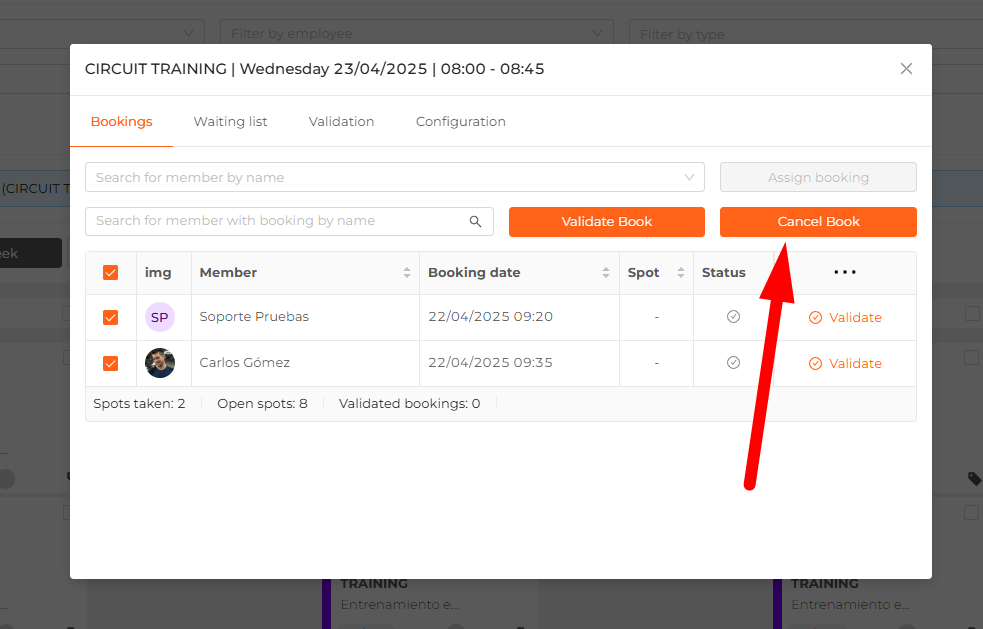
Task: Click the status check icon for Soporte Pruebas
Action: pyautogui.click(x=733, y=317)
